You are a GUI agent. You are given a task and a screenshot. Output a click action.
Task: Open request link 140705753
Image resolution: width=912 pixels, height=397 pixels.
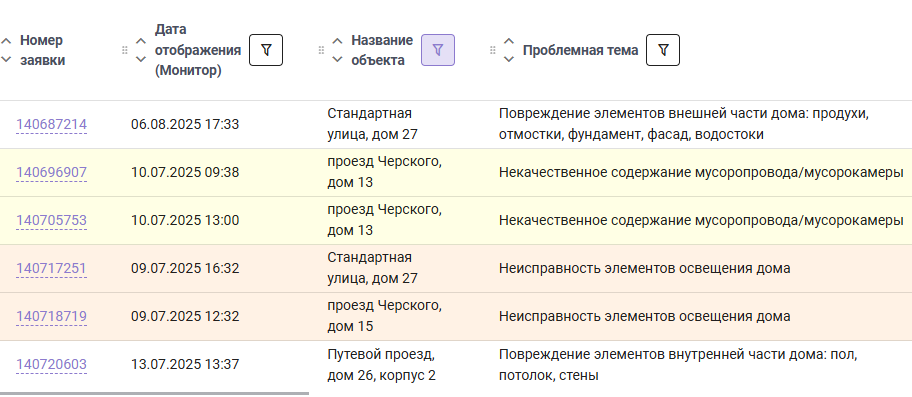point(51,220)
